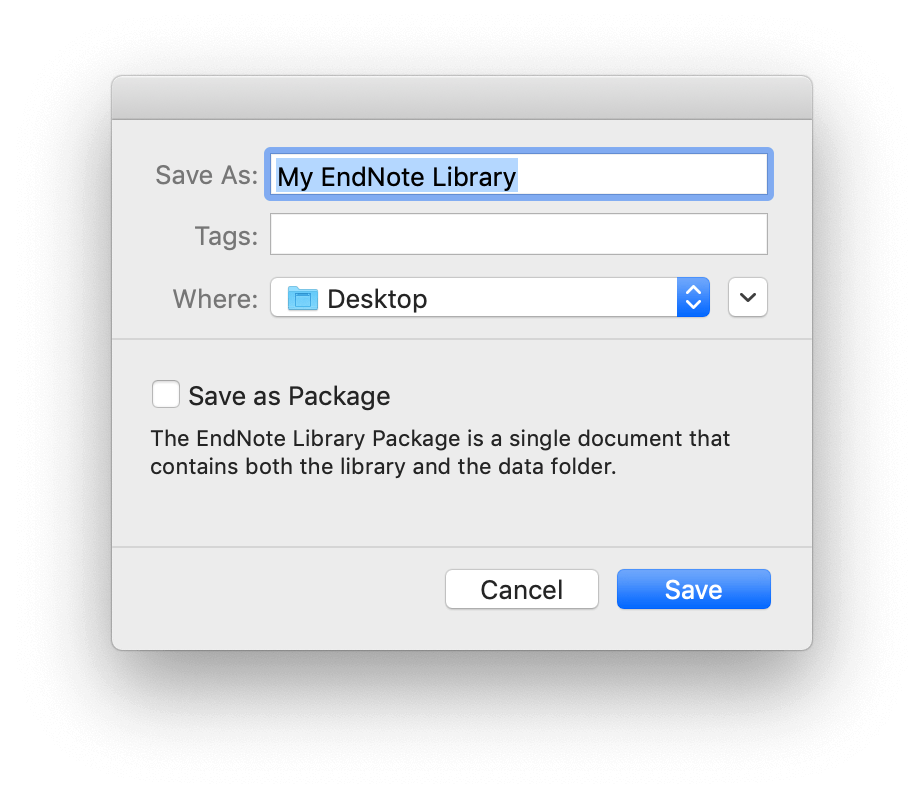Expand the full save dialog view
924x798 pixels.
click(x=748, y=297)
